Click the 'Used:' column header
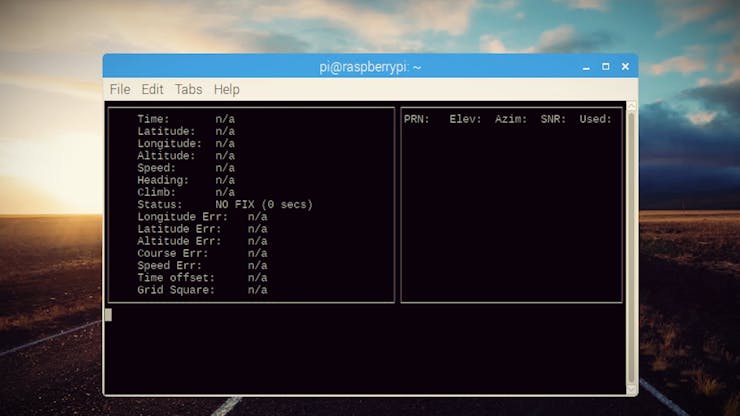 tap(596, 119)
